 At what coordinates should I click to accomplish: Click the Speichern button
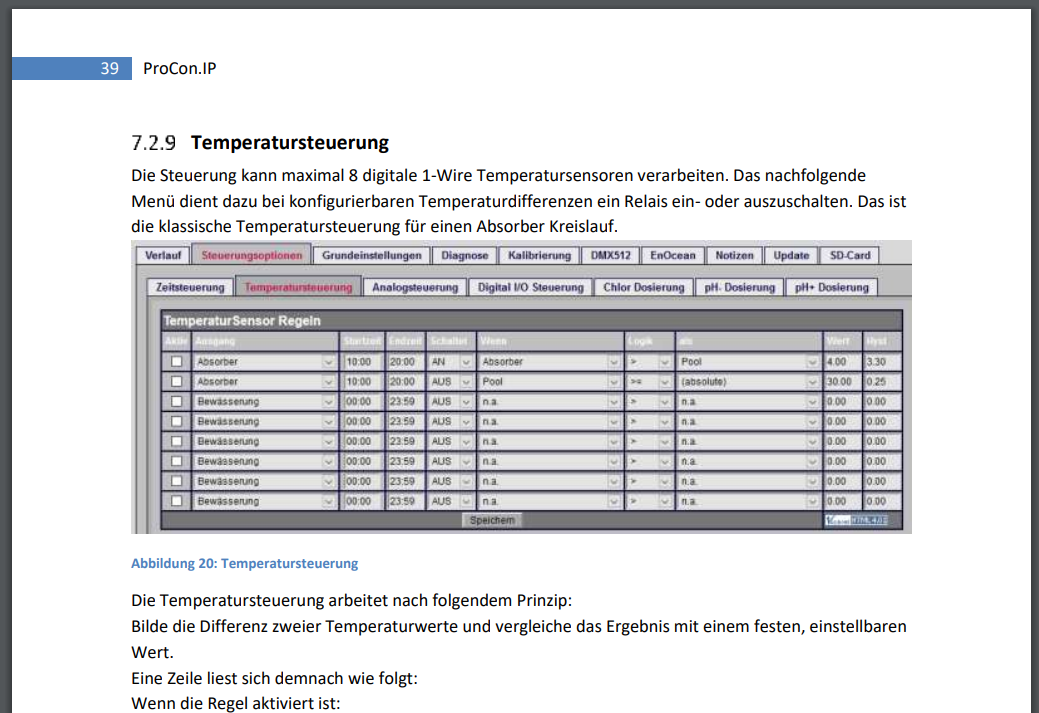(492, 520)
